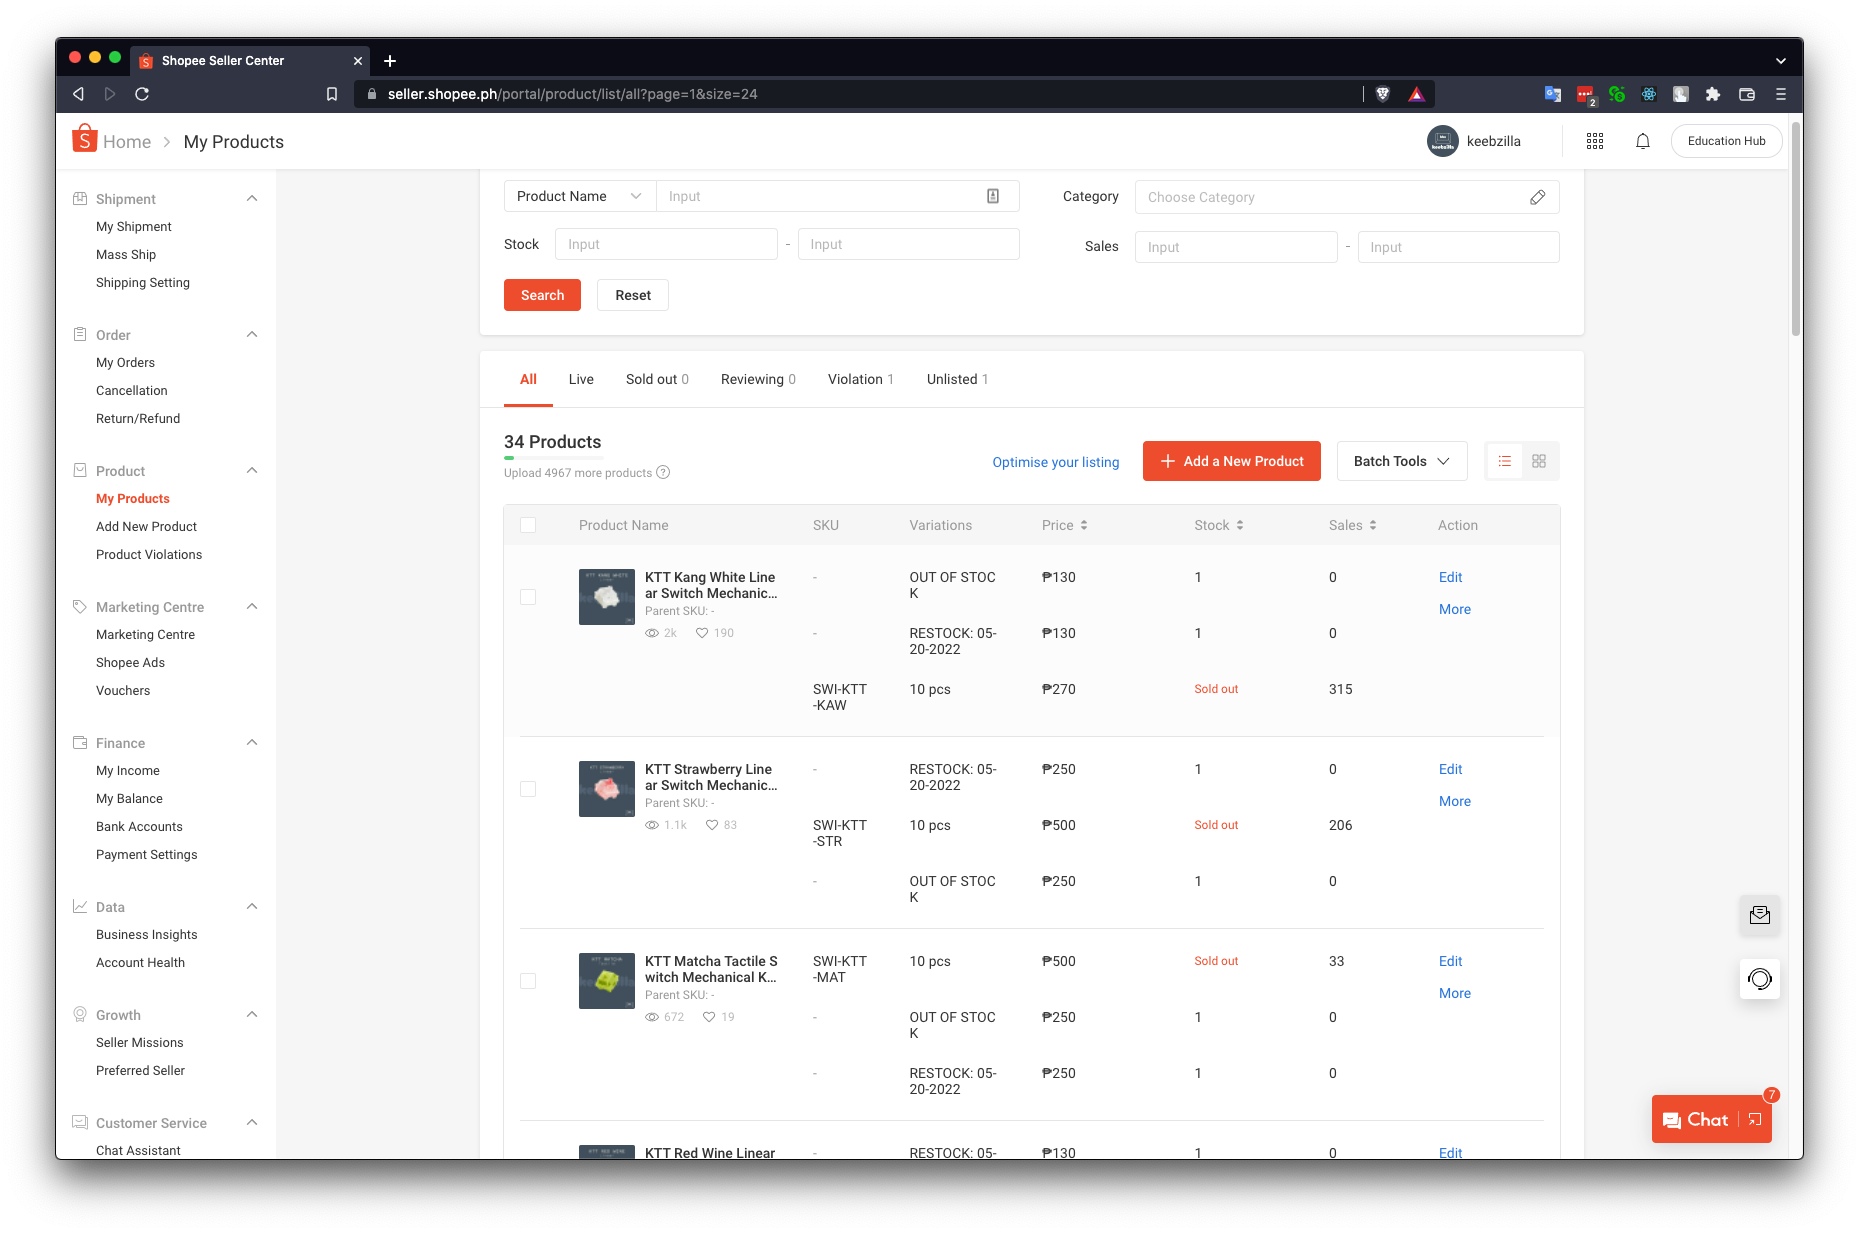Tick the KTT Matcha Tactile product checkbox
The width and height of the screenshot is (1859, 1233).
coord(528,981)
